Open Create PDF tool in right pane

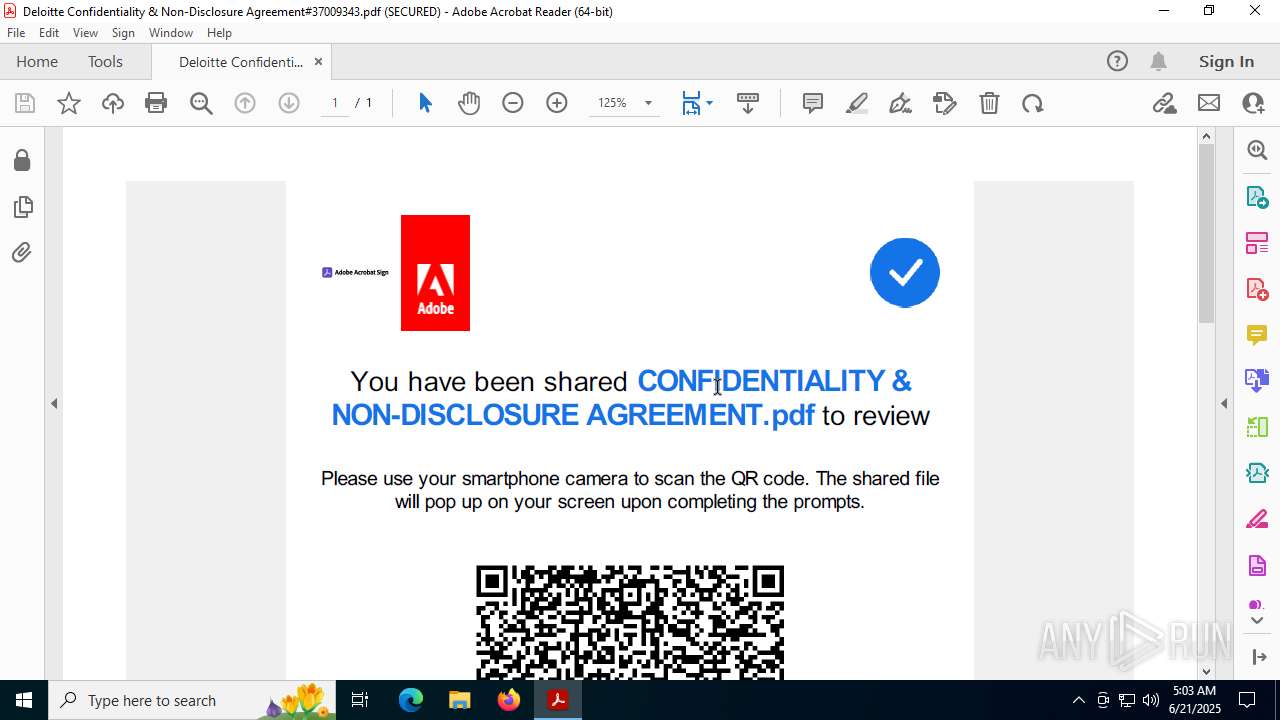(x=1257, y=289)
